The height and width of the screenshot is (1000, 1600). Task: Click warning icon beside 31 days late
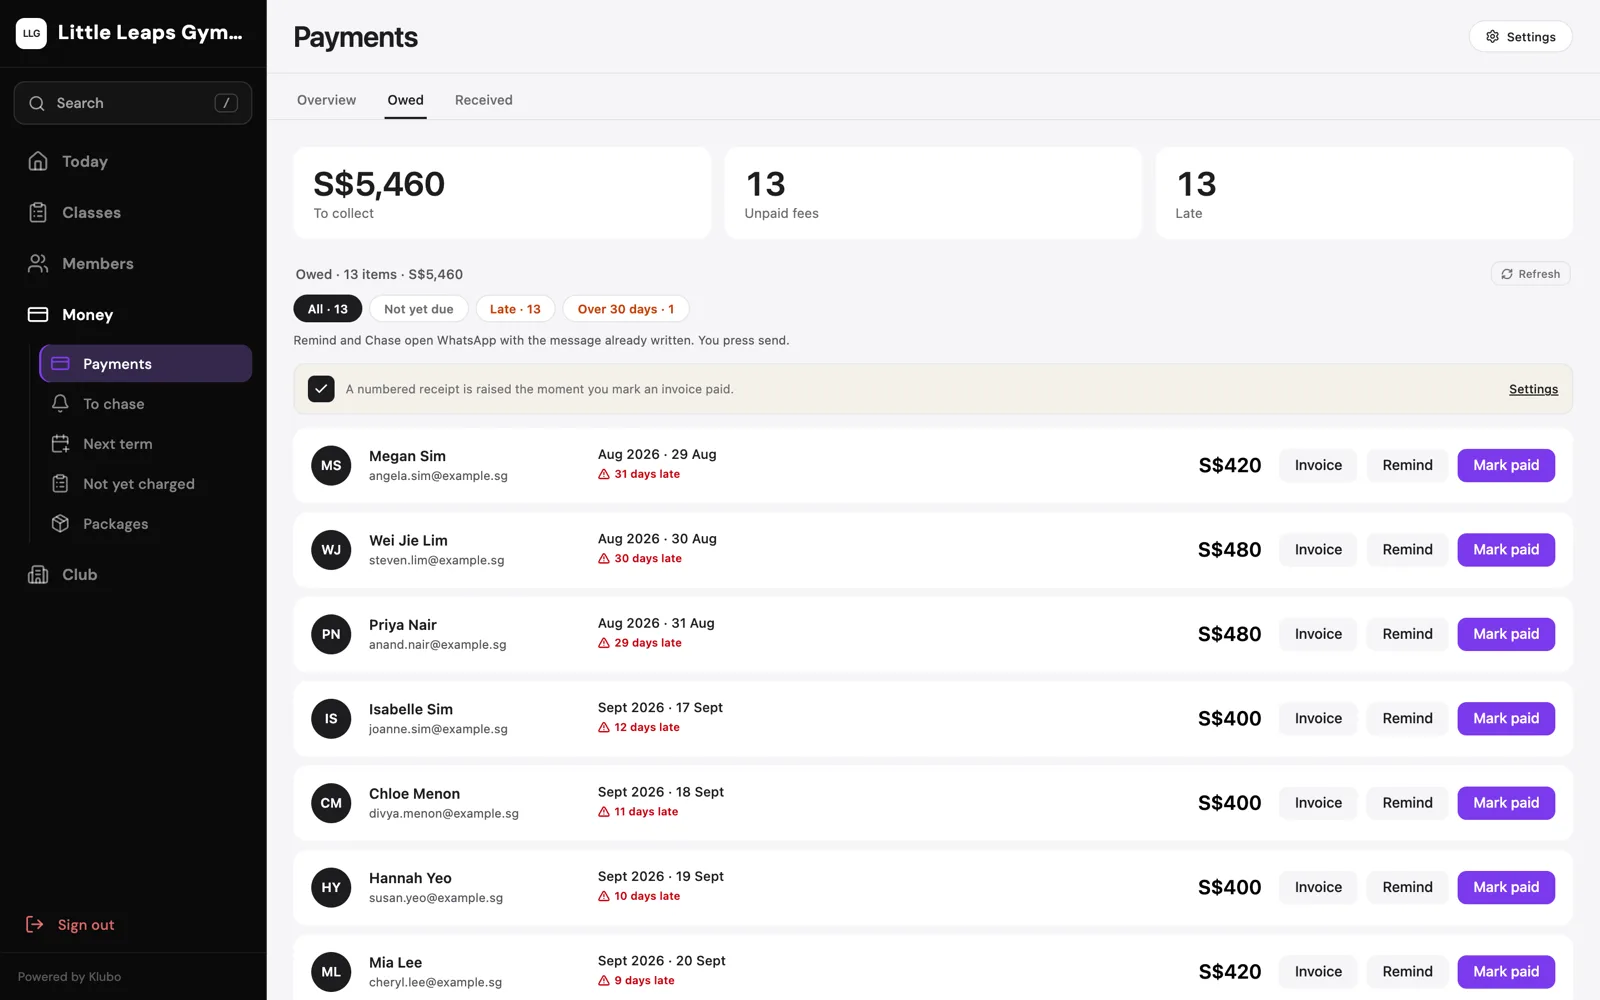click(x=604, y=474)
